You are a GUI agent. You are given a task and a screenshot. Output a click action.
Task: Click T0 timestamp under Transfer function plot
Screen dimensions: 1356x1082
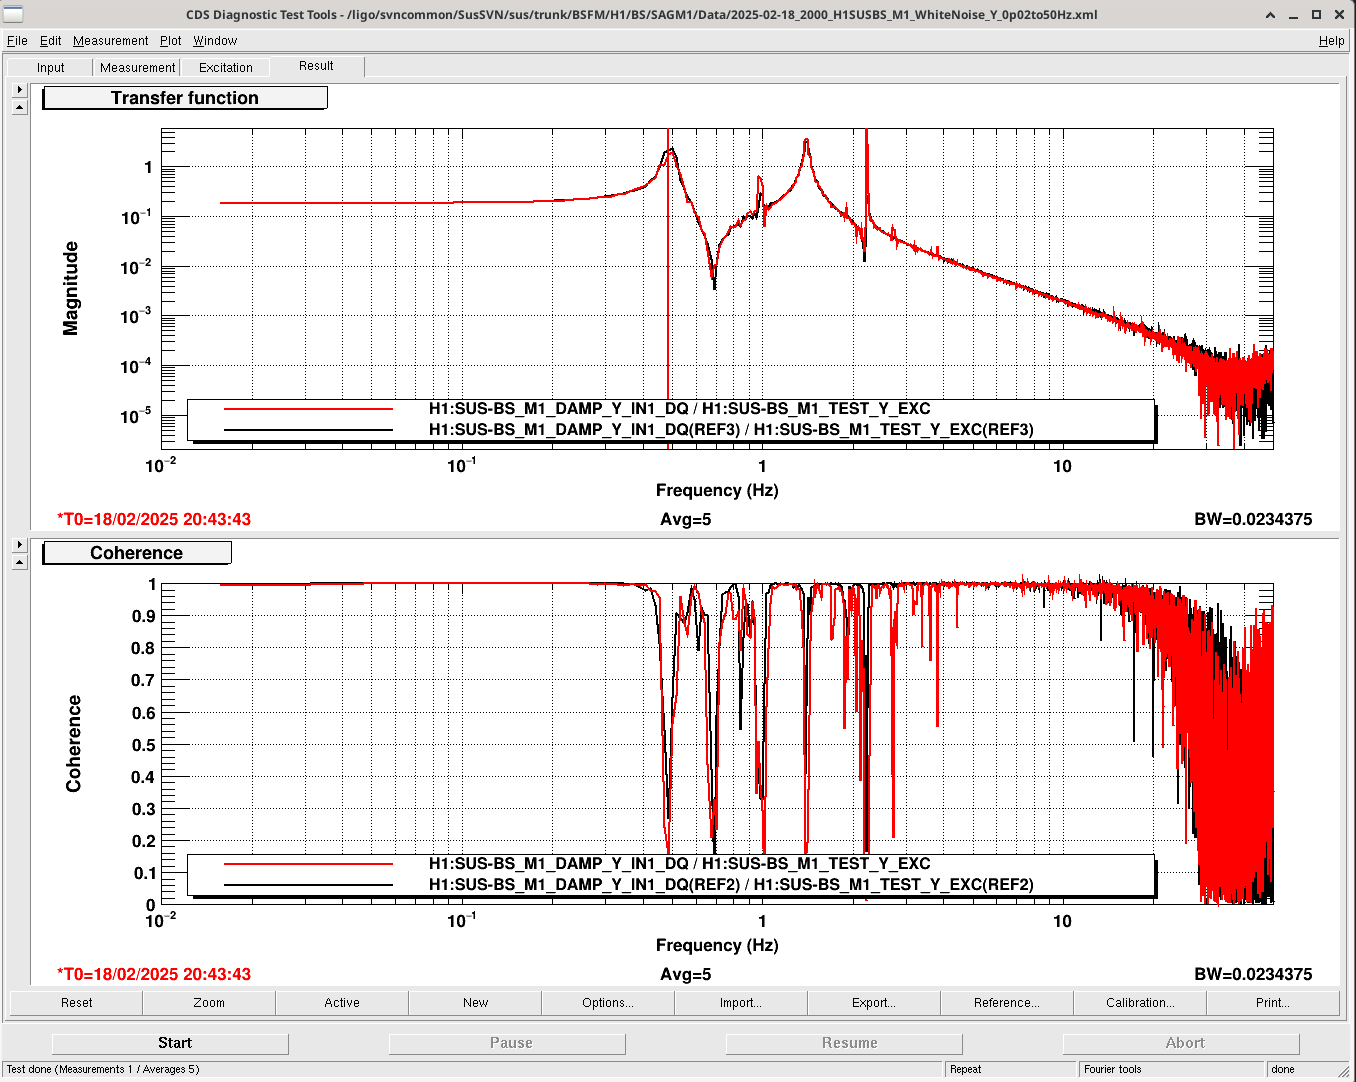point(154,519)
